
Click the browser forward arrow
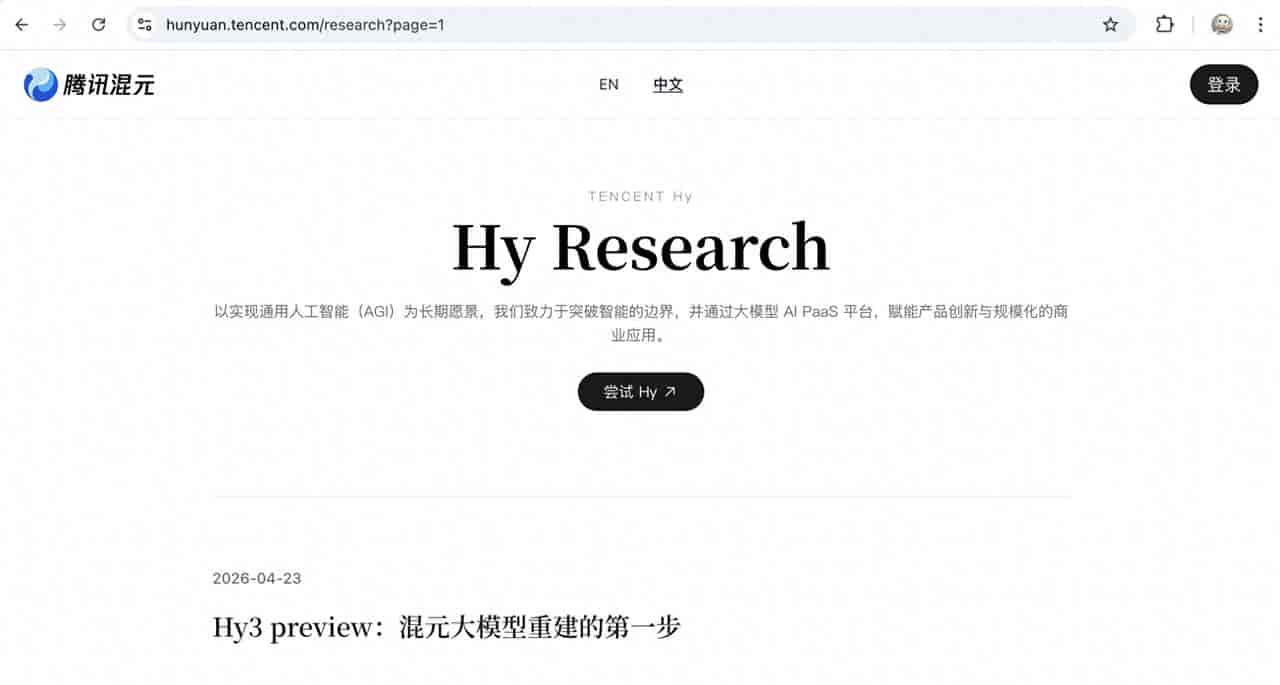(x=60, y=25)
